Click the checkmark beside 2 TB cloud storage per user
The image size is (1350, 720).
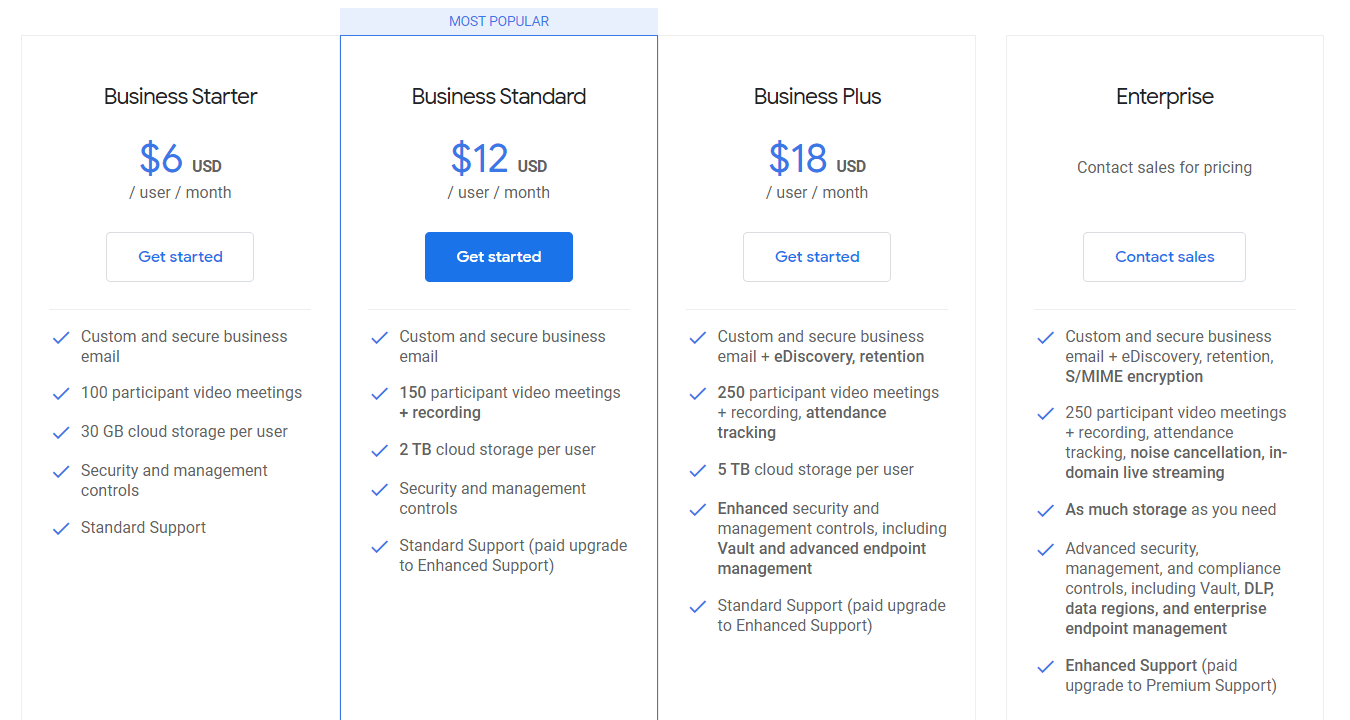point(379,451)
